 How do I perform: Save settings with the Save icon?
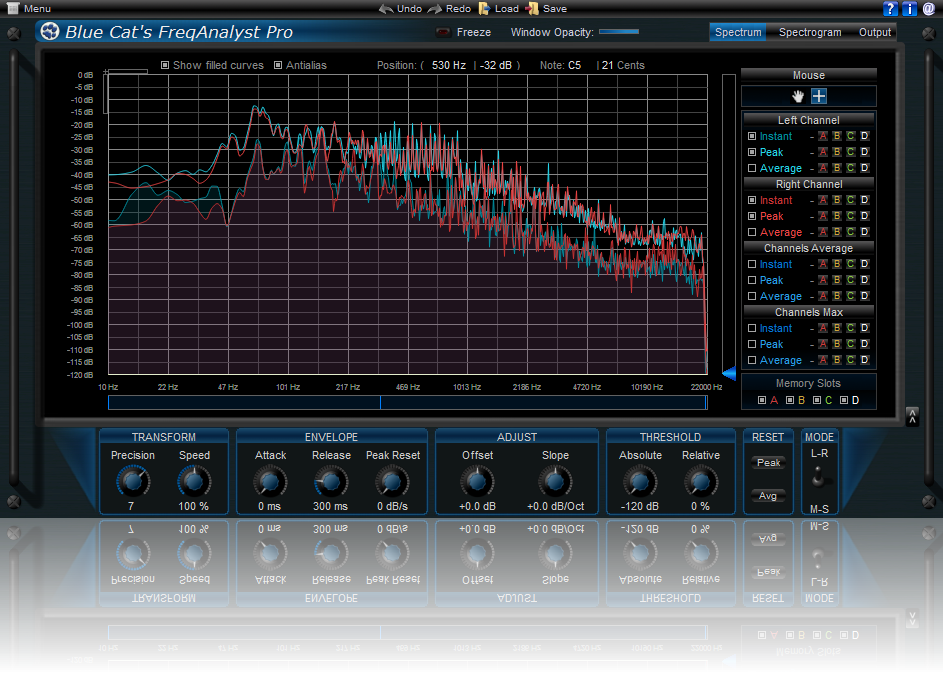[533, 8]
